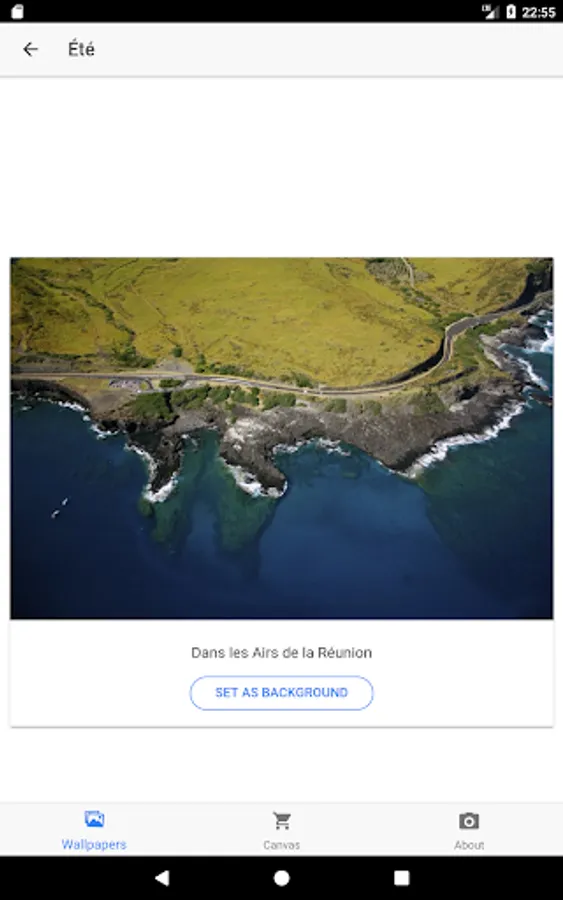Image resolution: width=563 pixels, height=900 pixels.
Task: Tap the SD card notification icon
Action: coord(17,11)
